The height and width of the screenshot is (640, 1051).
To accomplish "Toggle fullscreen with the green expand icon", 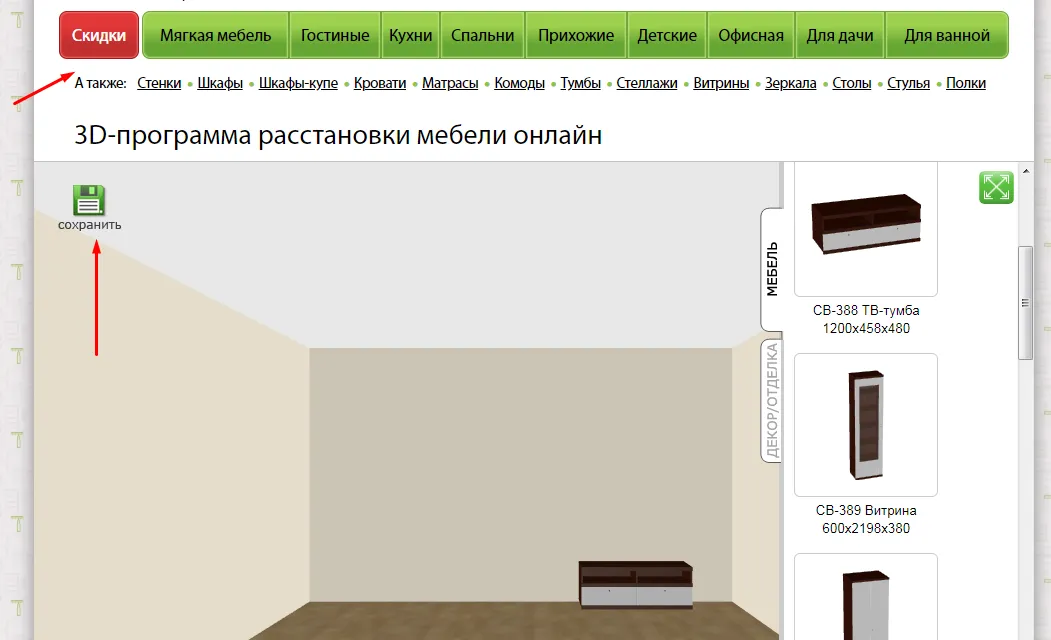I will [x=996, y=187].
